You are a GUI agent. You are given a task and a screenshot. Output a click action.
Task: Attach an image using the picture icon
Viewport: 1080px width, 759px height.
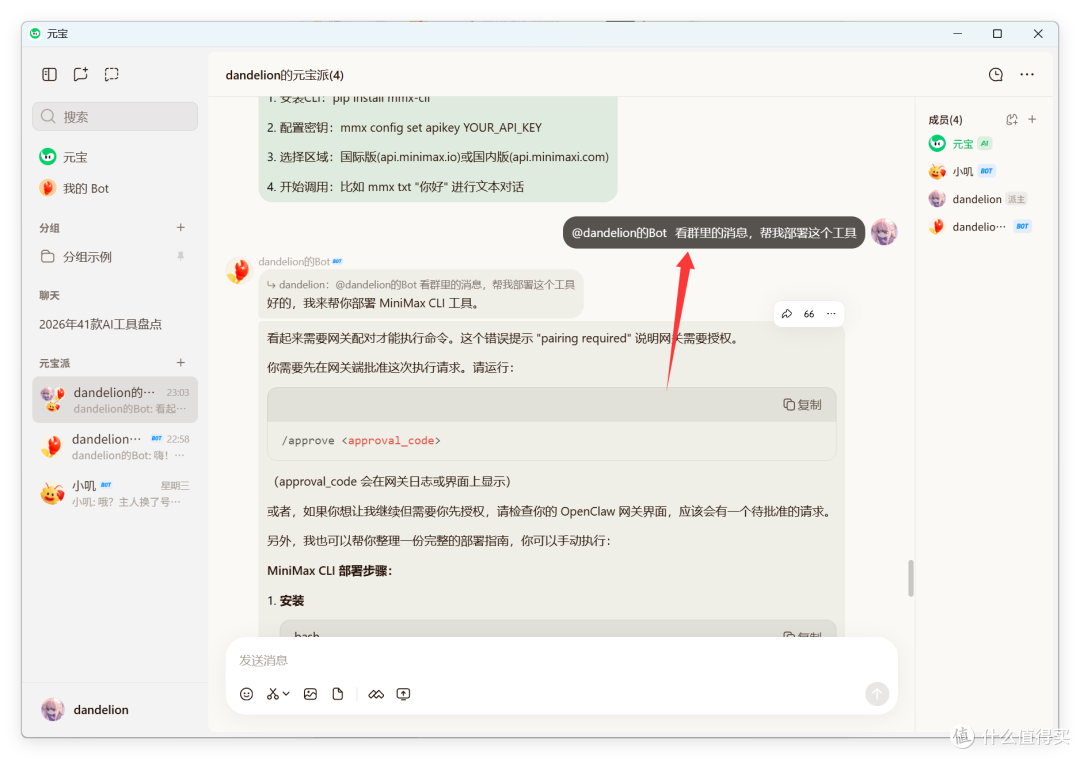point(311,694)
